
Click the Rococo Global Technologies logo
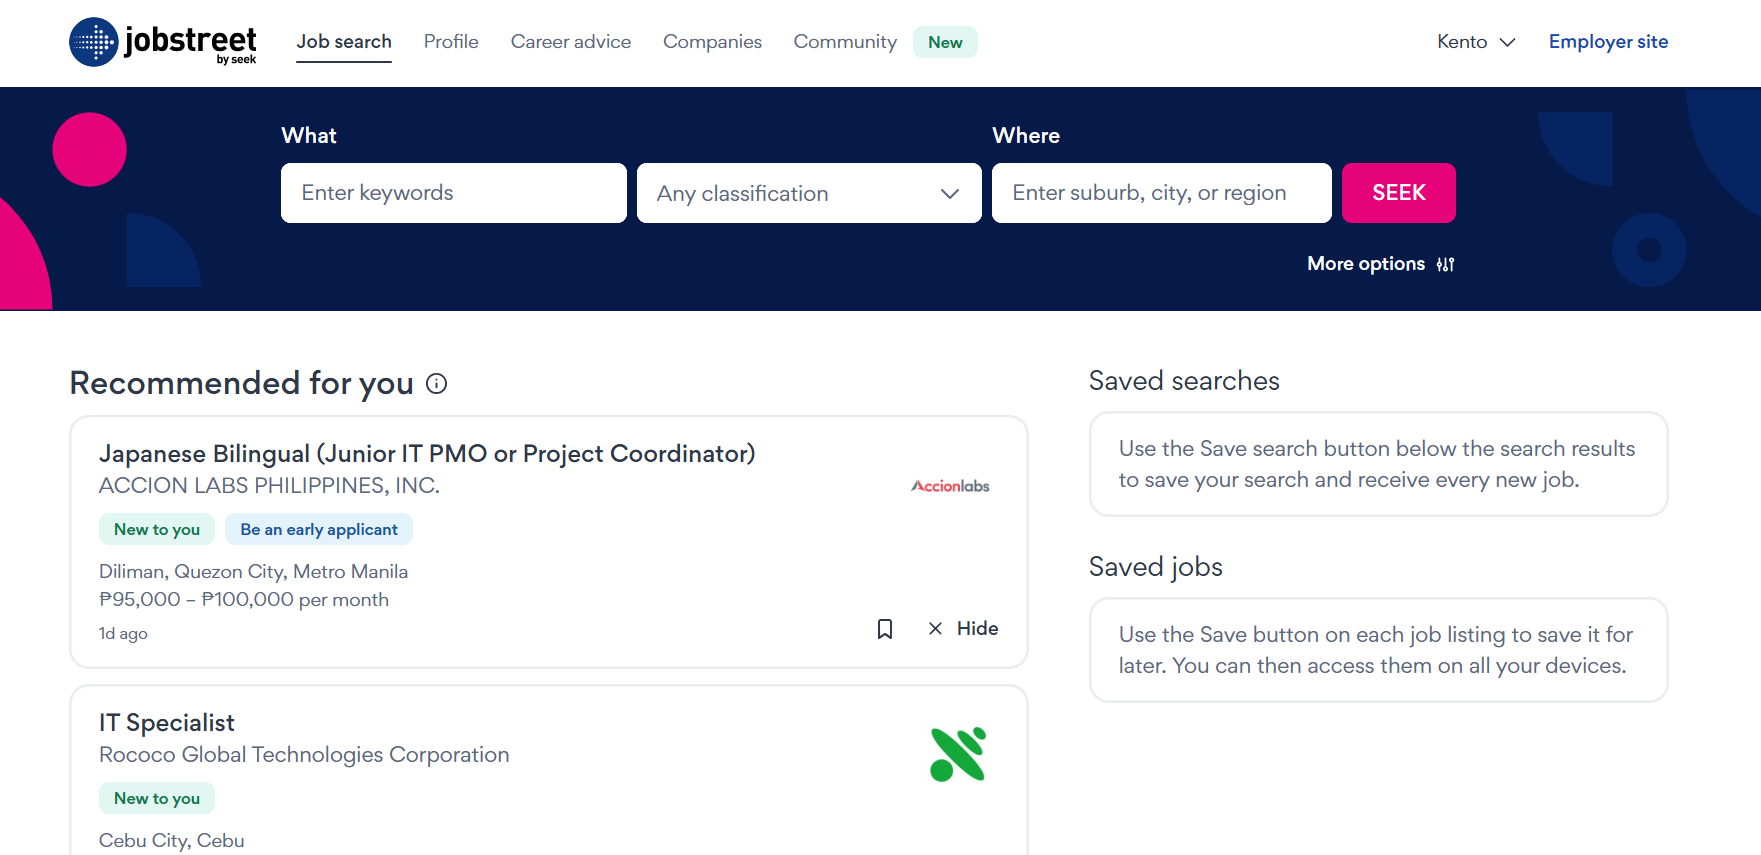(957, 755)
